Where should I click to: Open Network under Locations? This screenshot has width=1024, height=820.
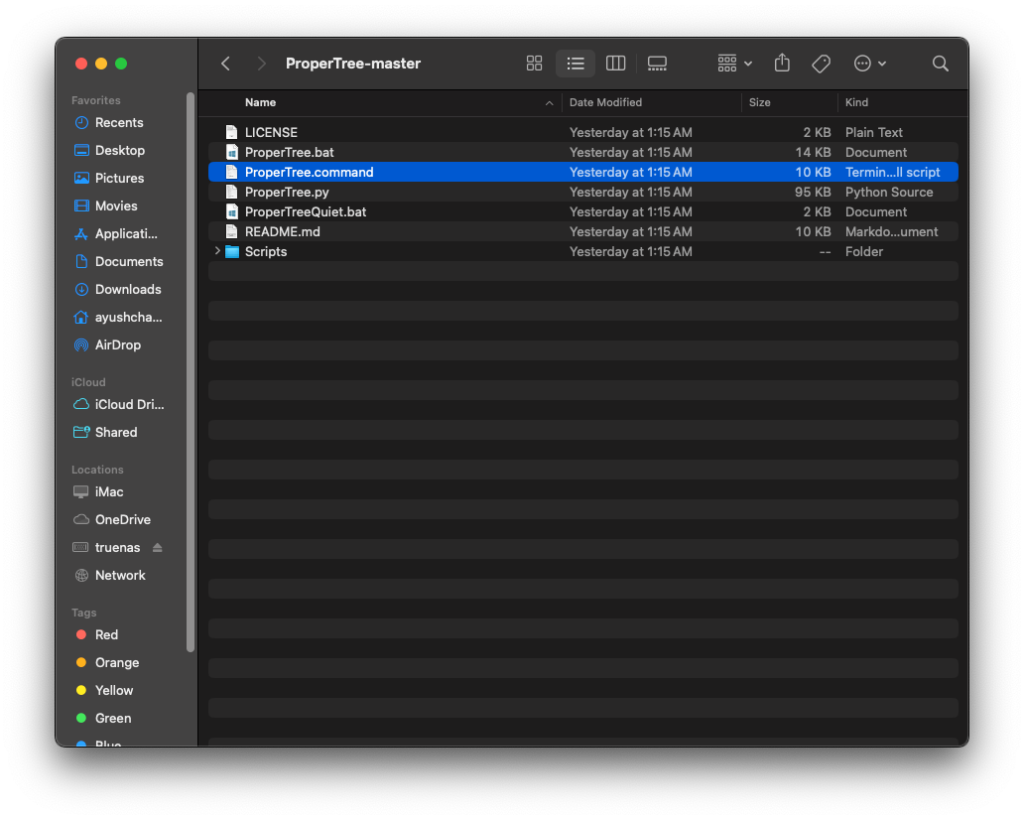tap(118, 575)
